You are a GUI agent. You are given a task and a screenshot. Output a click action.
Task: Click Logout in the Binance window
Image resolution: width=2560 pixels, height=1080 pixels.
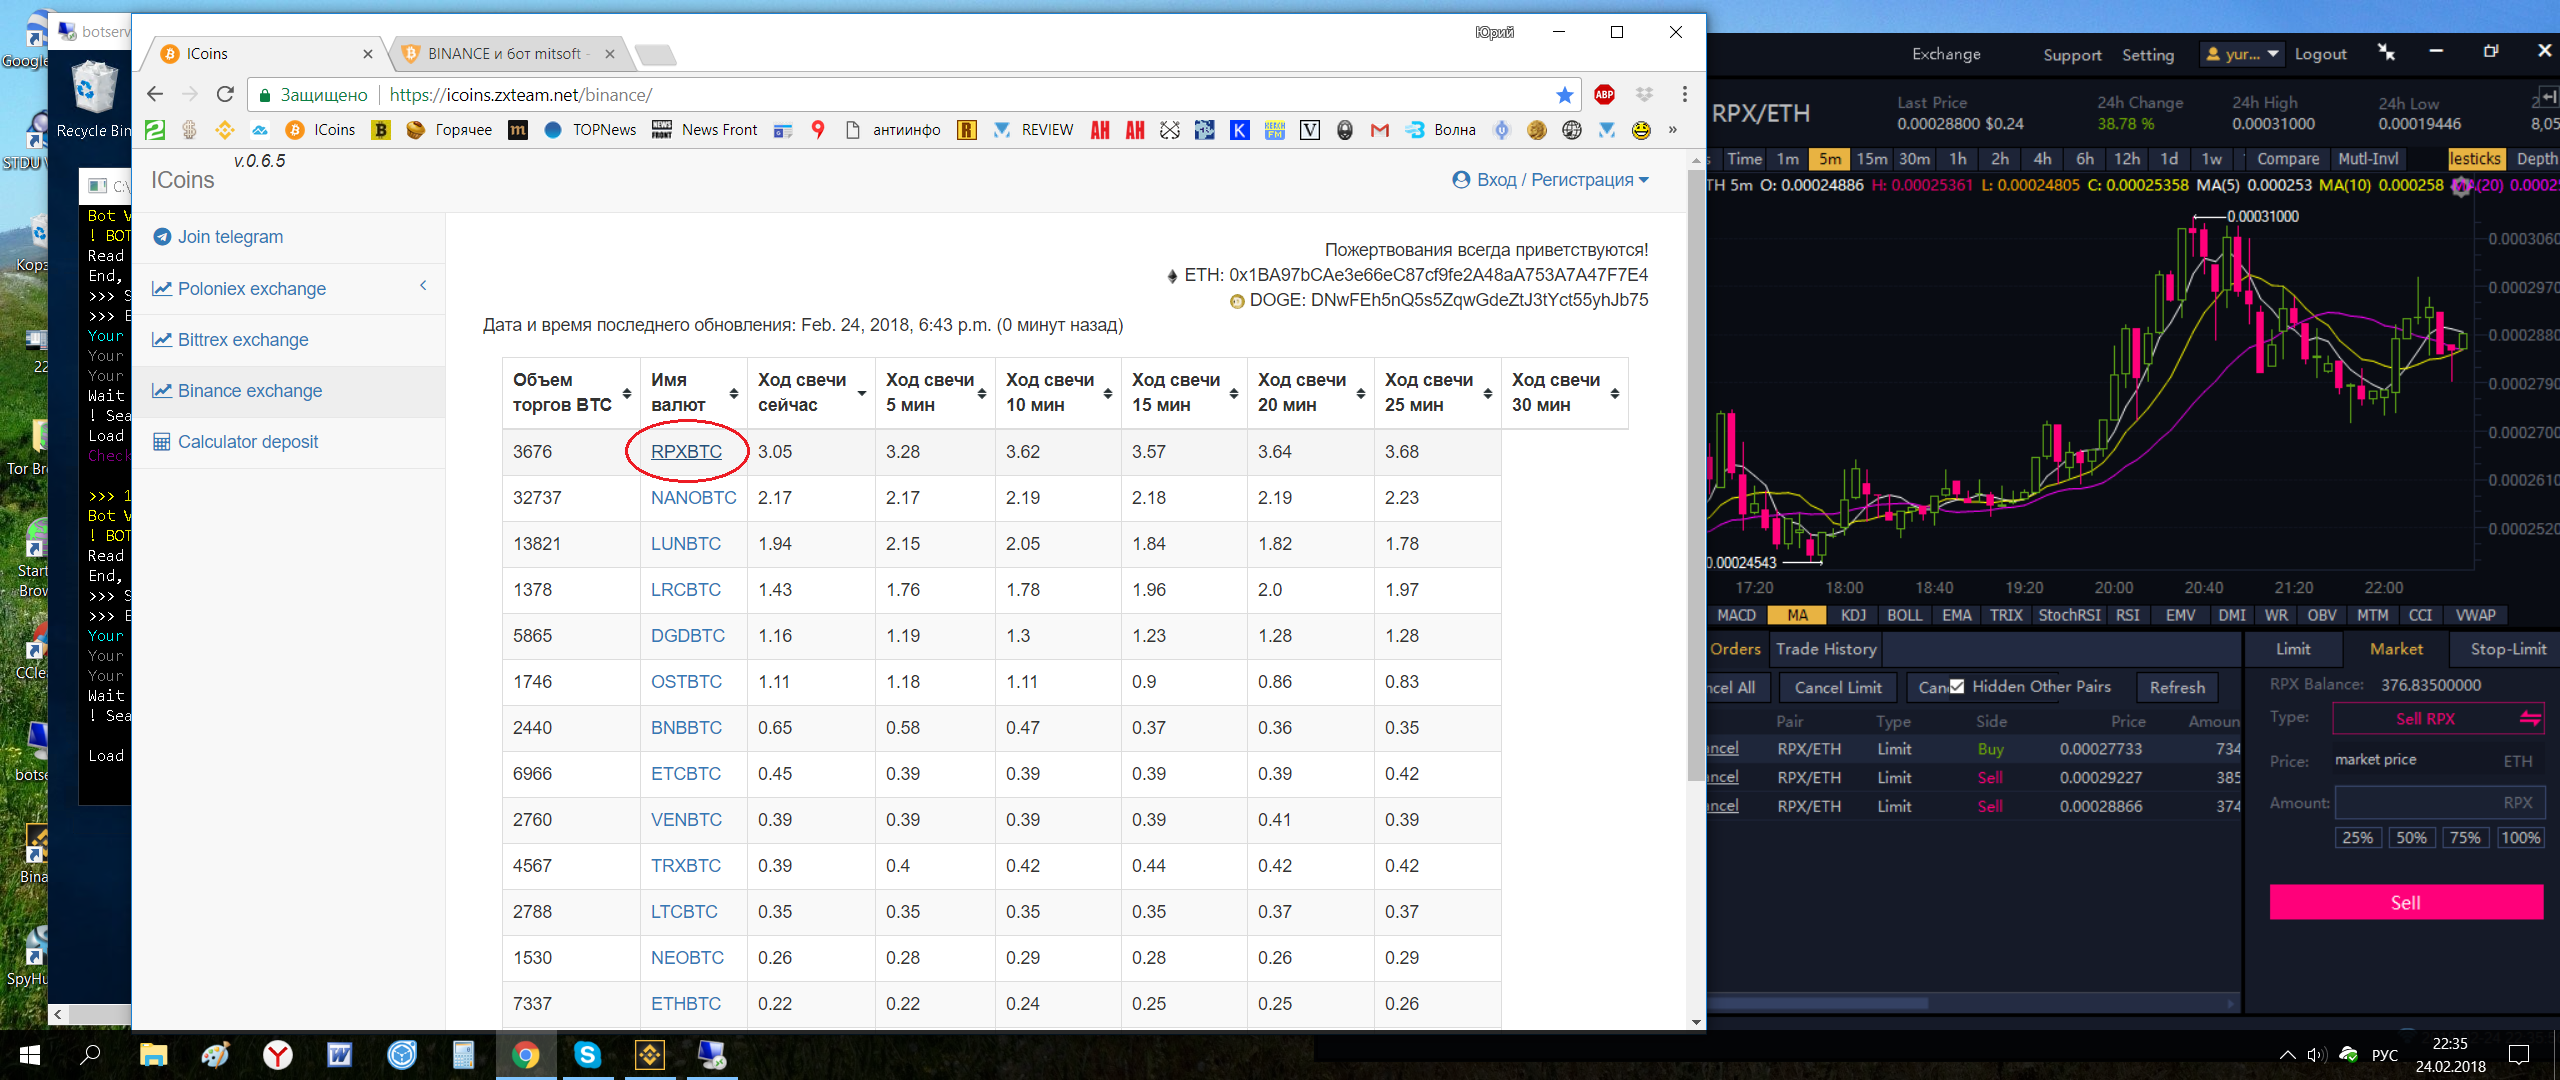(x=2320, y=54)
